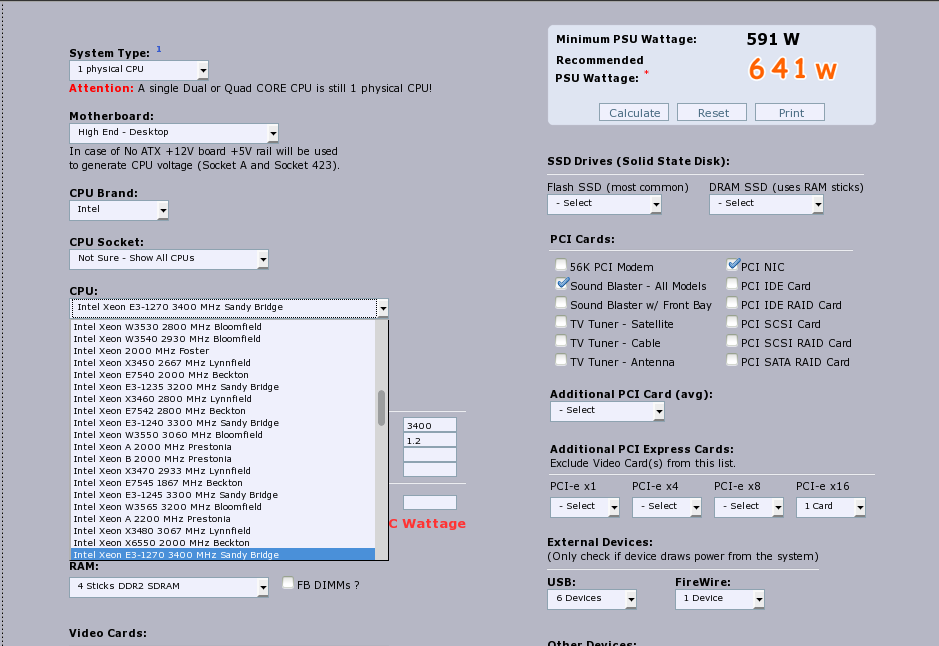Viewport: 939px width, 646px height.
Task: Select Intel Xeon B 2000 MHz Prestonia
Action: pos(223,459)
